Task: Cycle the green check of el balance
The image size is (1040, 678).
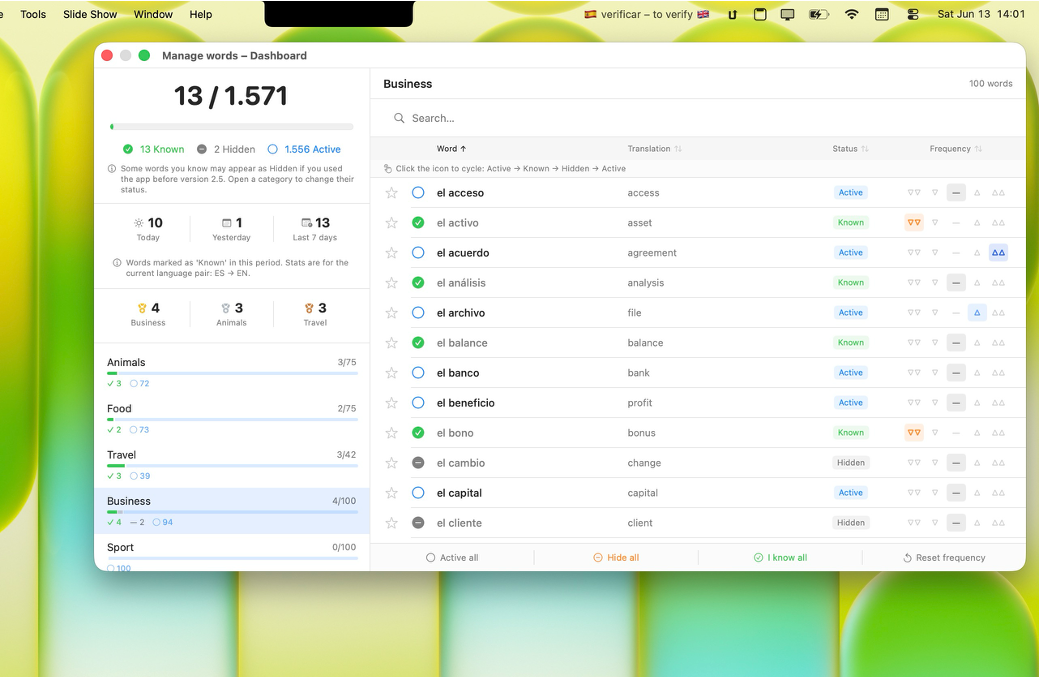Action: (418, 343)
